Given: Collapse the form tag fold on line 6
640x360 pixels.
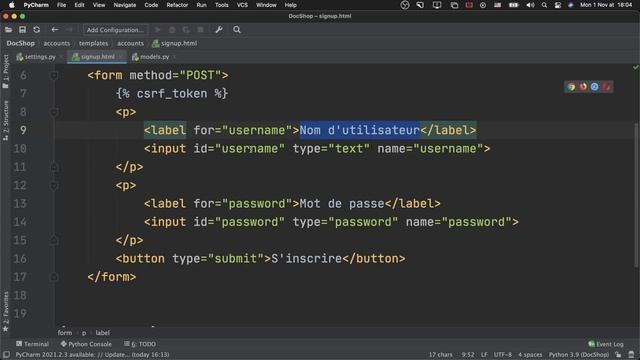Looking at the screenshot, I should tap(54, 76).
